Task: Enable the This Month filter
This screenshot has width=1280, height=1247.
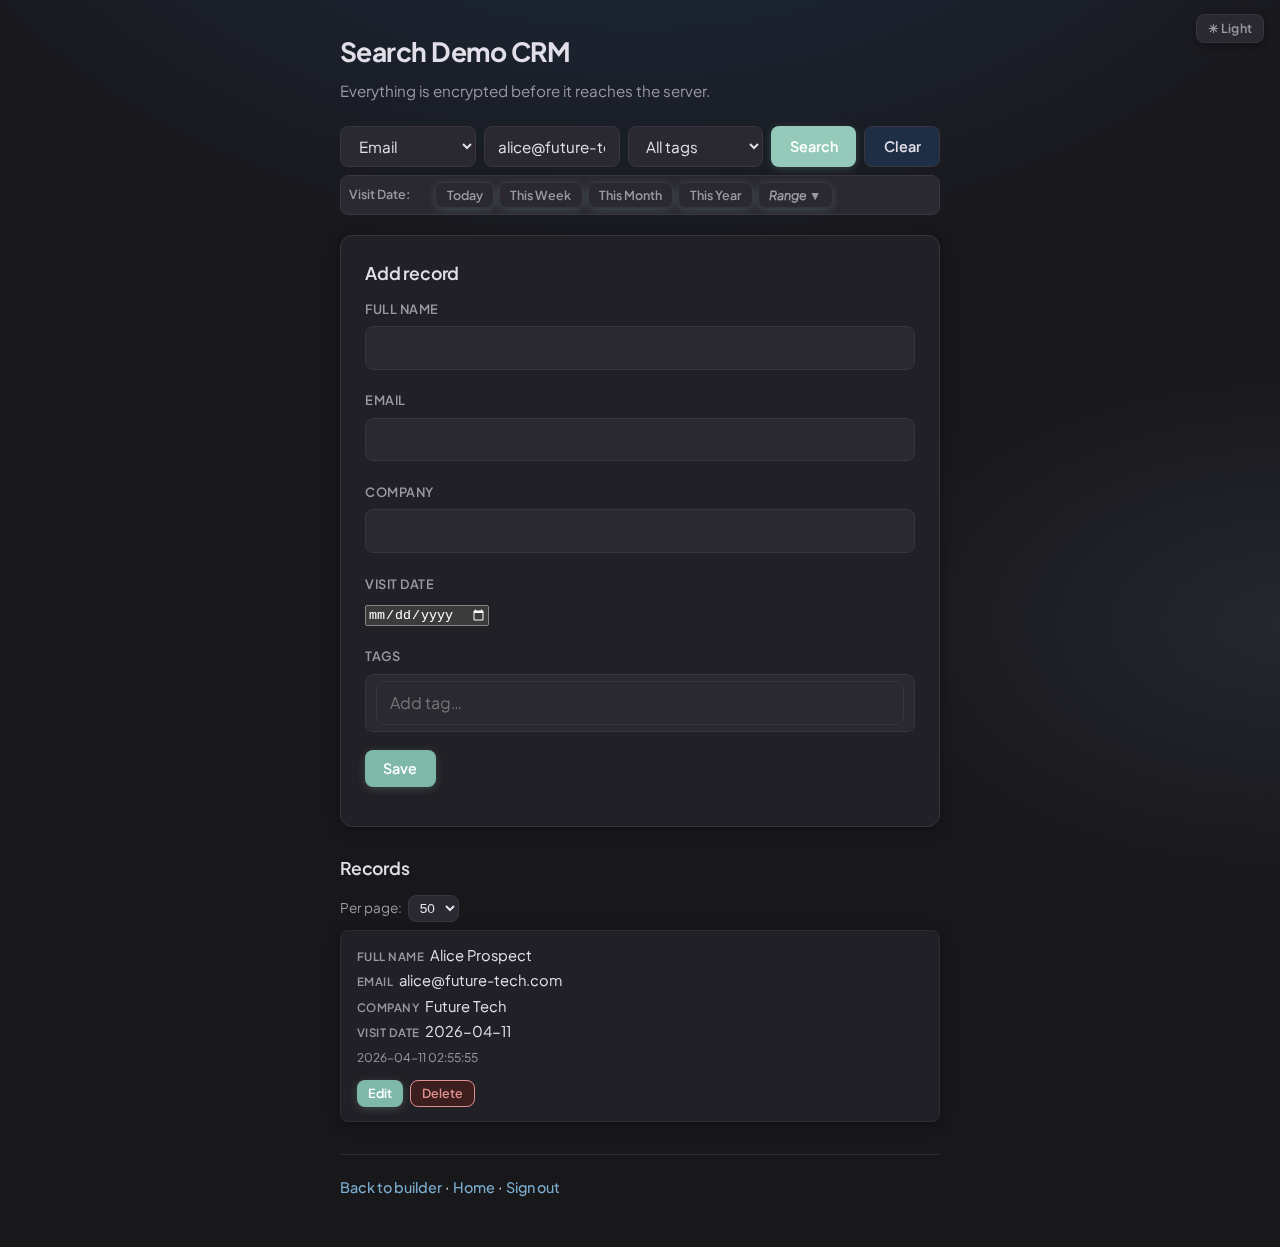Action: coord(629,195)
